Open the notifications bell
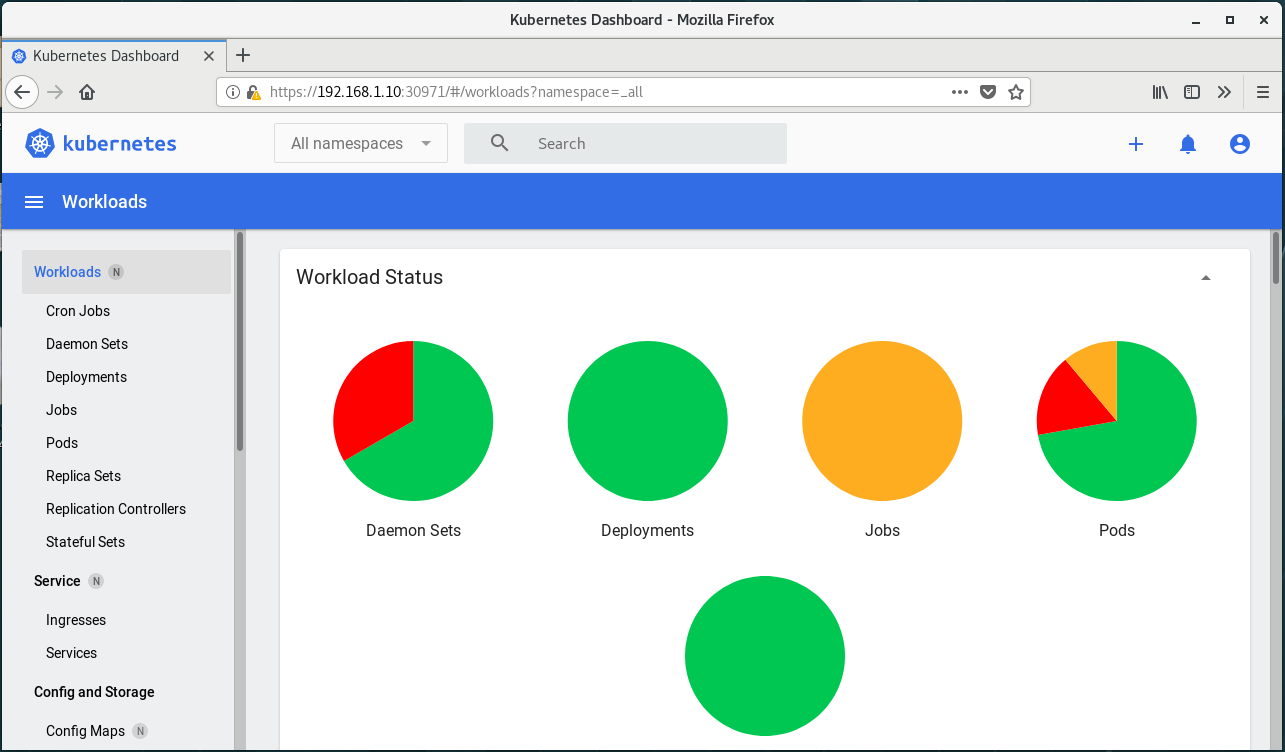1285x752 pixels. [x=1188, y=144]
